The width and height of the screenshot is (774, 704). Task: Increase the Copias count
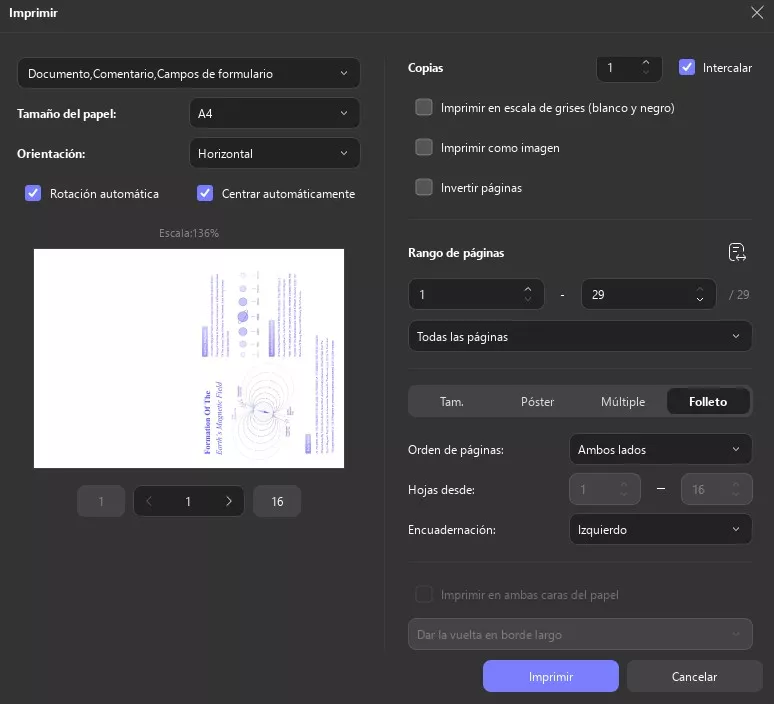tap(646, 62)
